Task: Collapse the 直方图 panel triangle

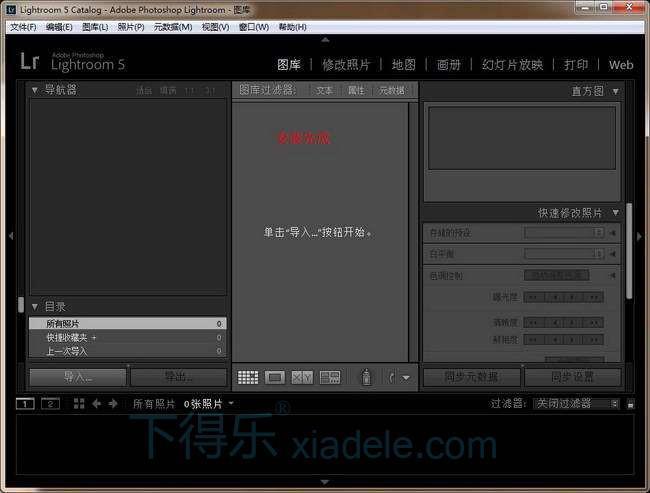Action: coord(616,91)
